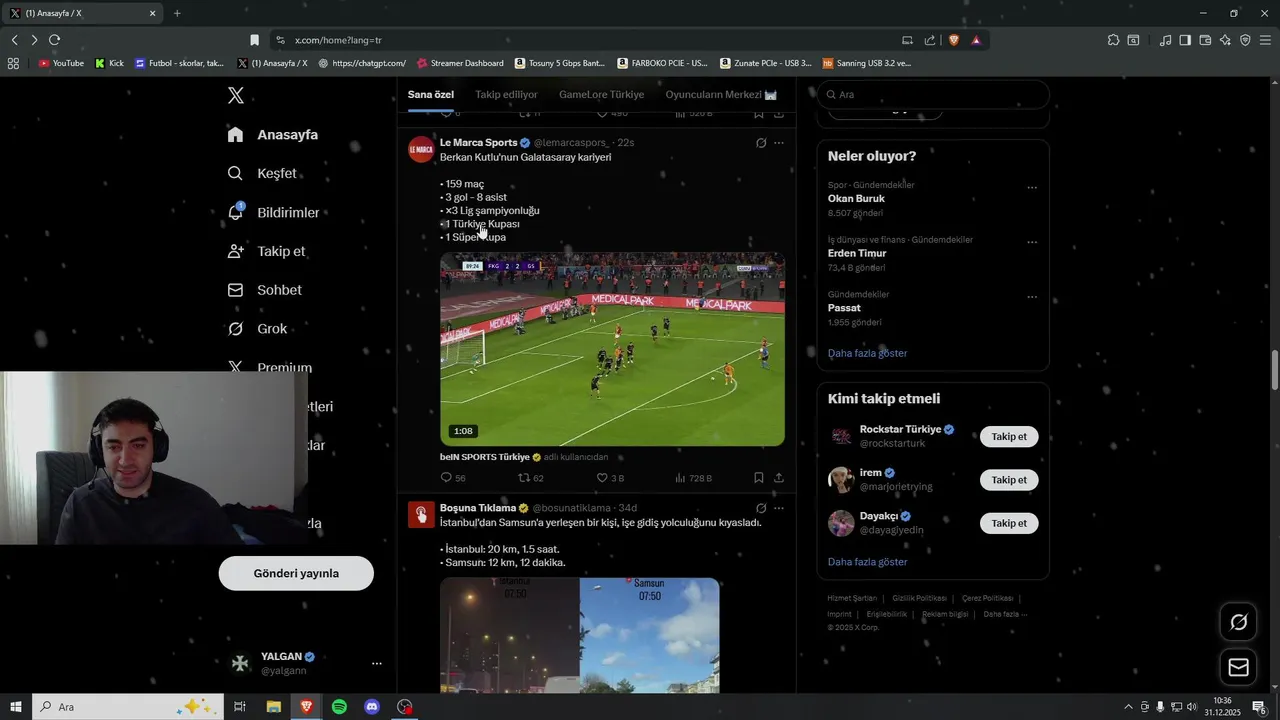Open Sohbet messages

pos(264,290)
